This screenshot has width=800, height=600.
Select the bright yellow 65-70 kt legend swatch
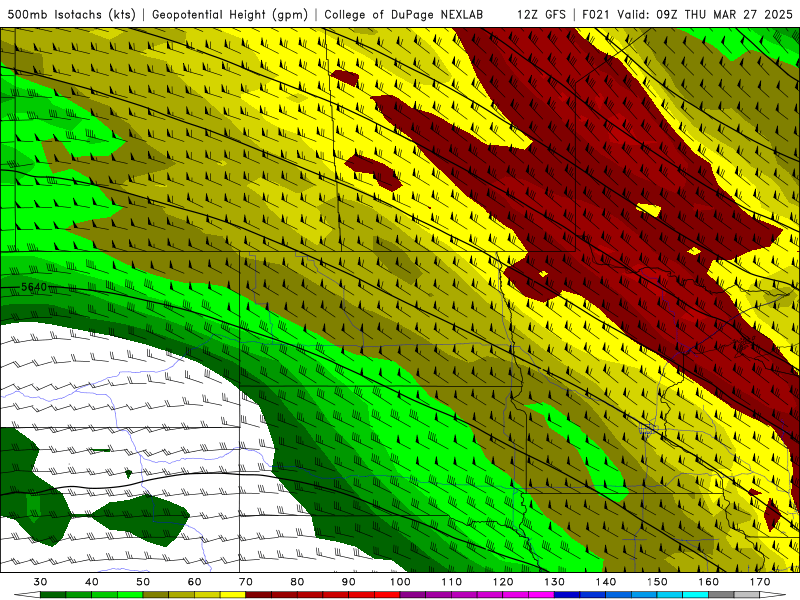233,595
